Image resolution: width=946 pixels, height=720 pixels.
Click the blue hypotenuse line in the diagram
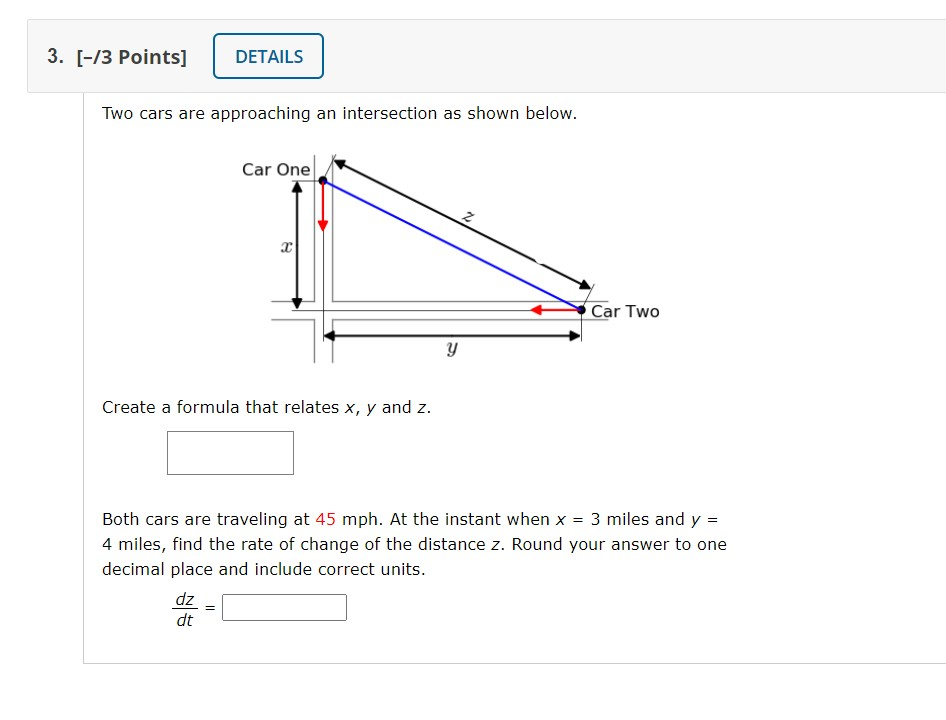[x=451, y=245]
